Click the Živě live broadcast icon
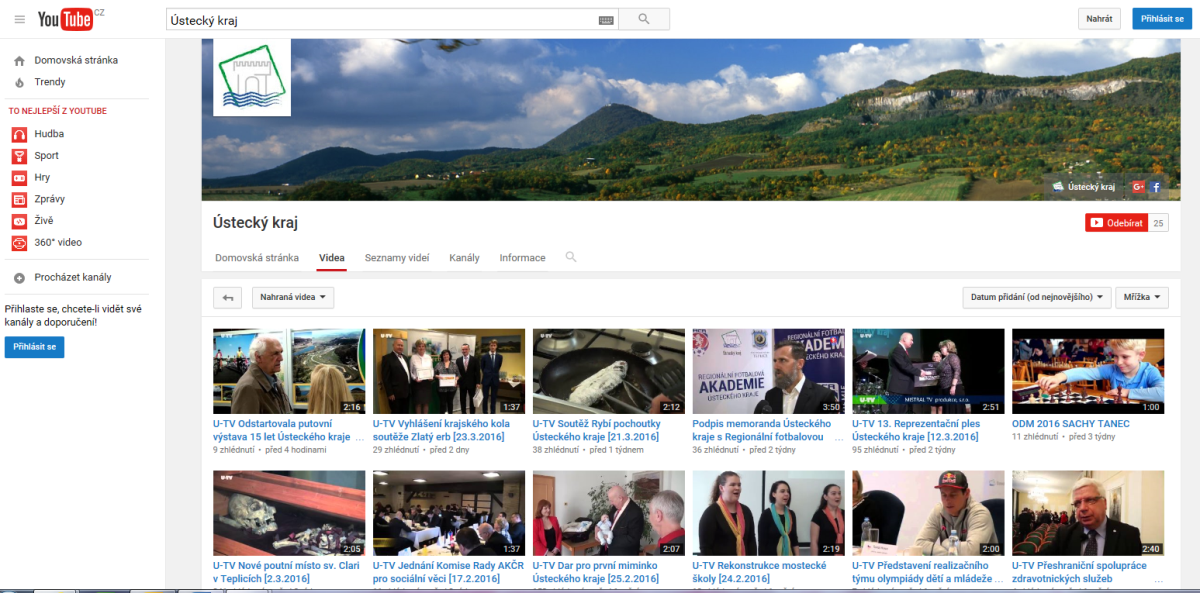The image size is (1200, 593). coord(19,221)
